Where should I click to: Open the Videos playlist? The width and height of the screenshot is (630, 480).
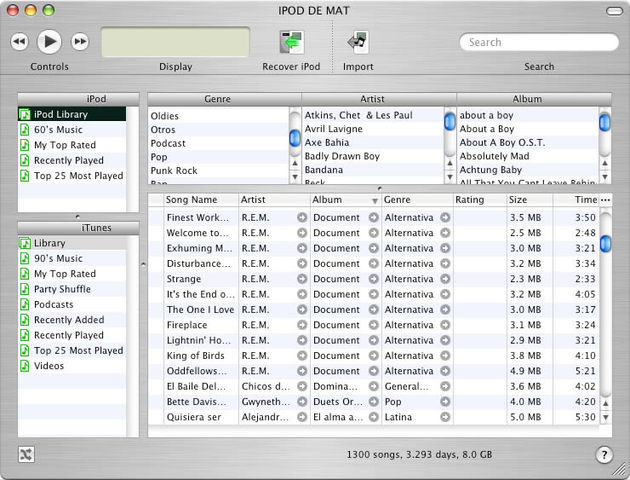coord(72,366)
